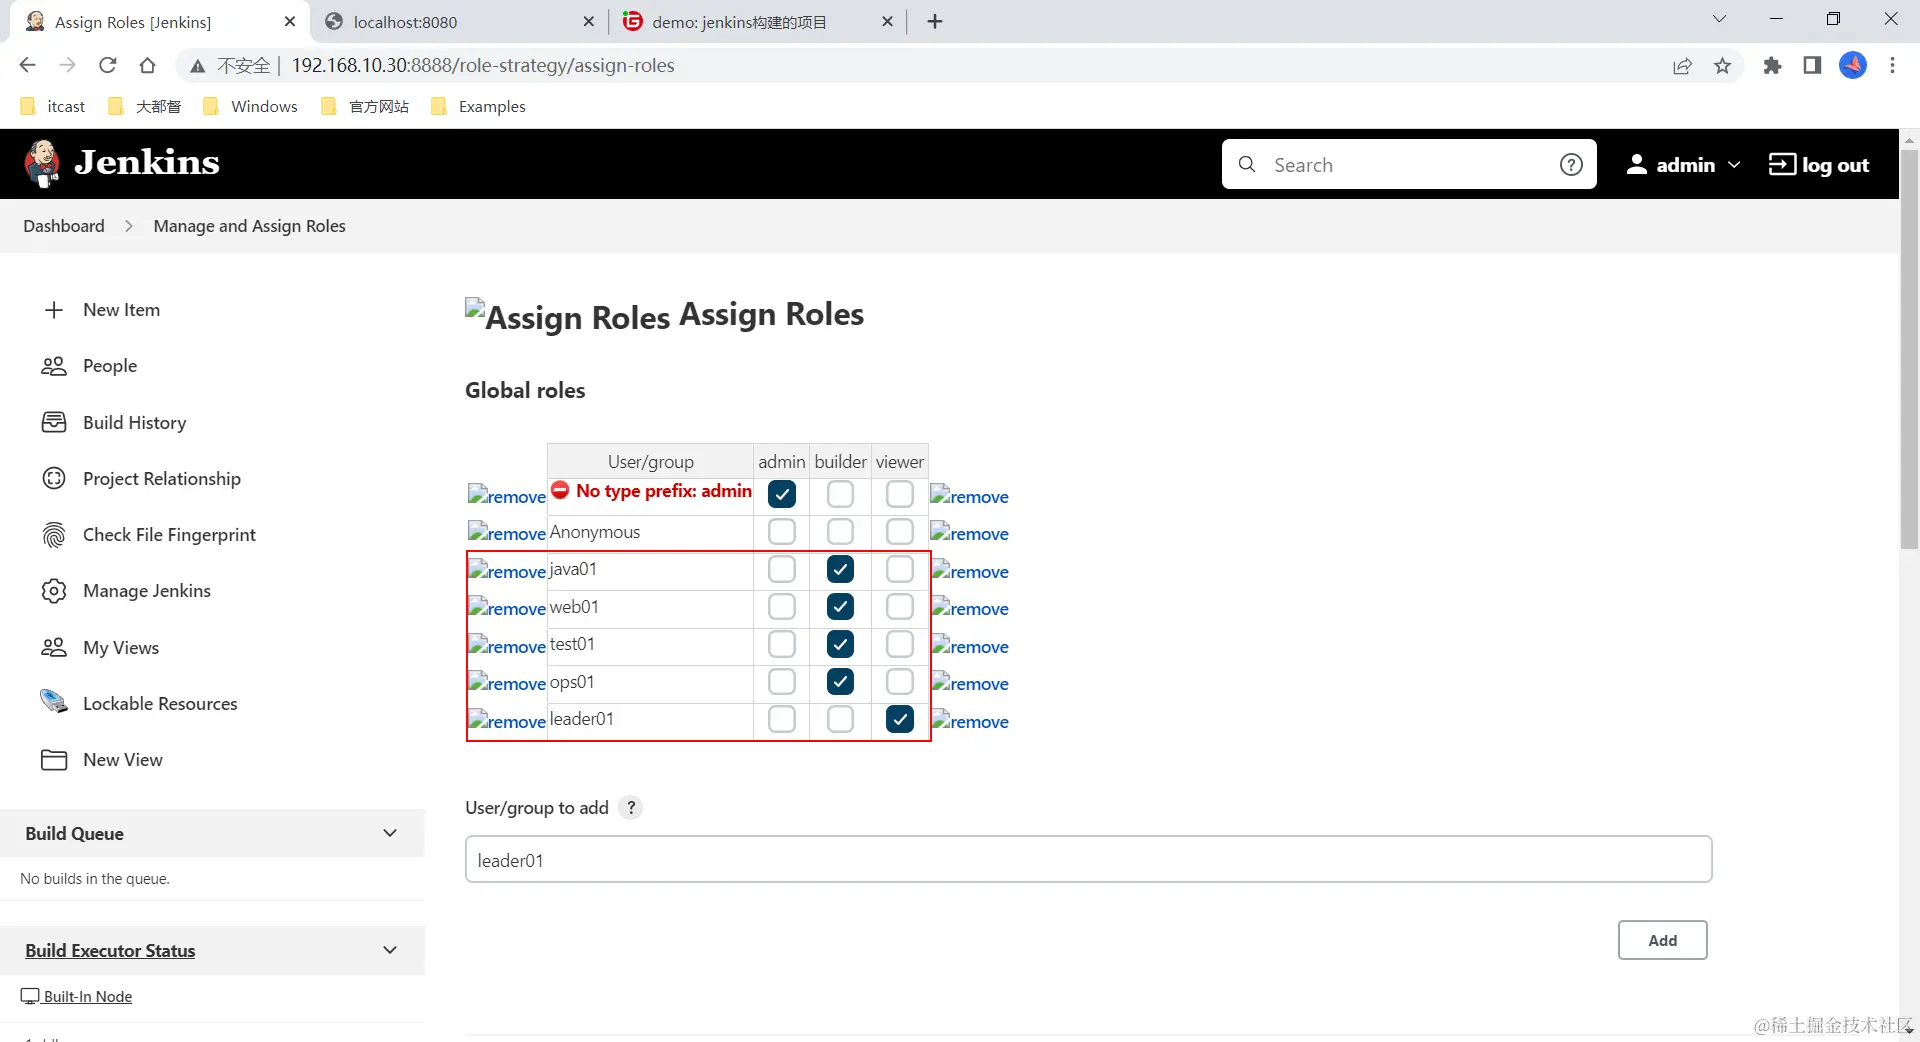Viewport: 1920px width, 1042px height.
Task: Click the browser home icon
Action: point(147,65)
